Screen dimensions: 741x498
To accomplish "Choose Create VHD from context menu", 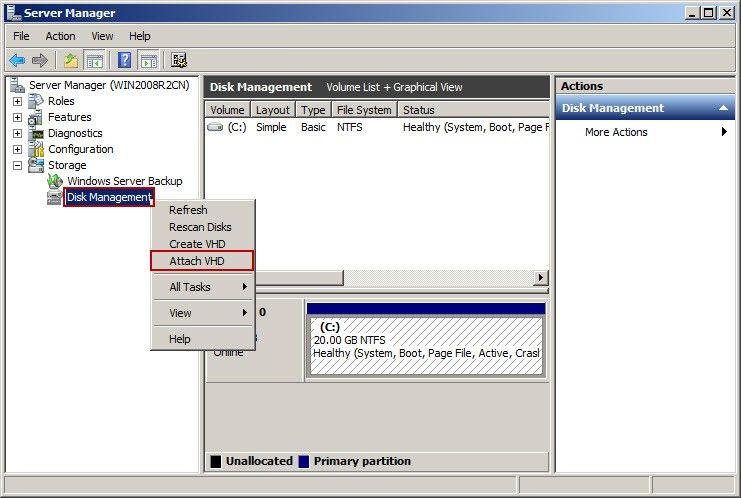I will click(203, 244).
